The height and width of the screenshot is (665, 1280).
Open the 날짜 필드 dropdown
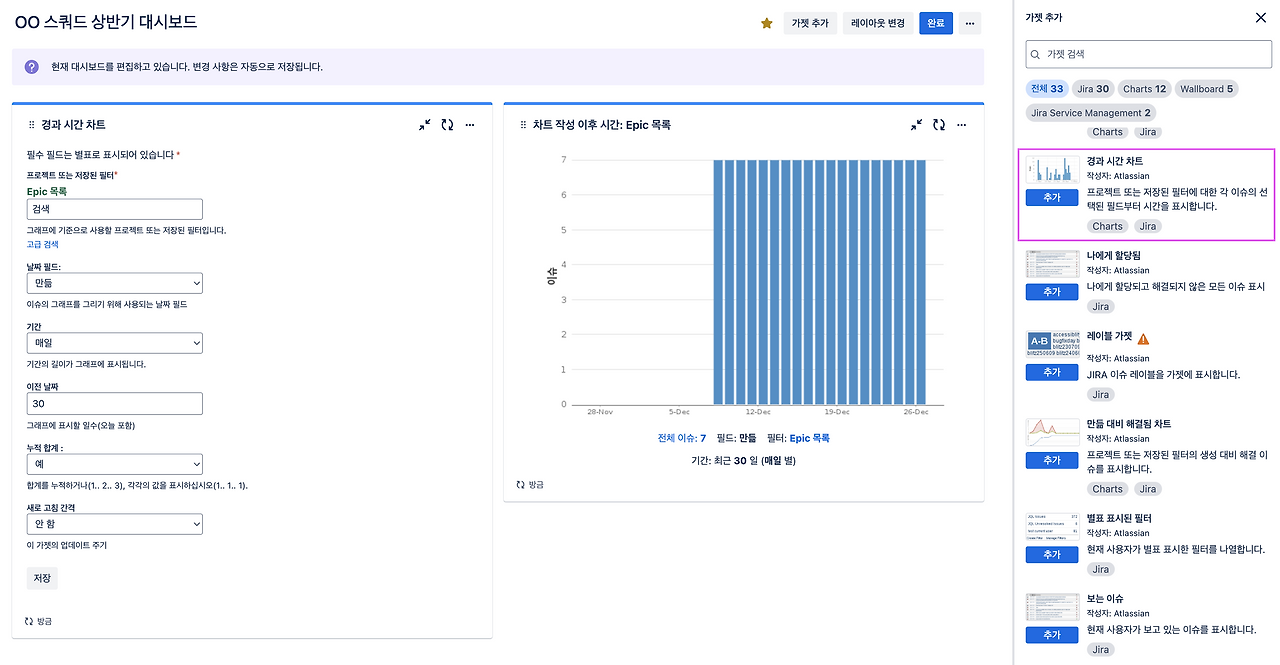pos(115,283)
